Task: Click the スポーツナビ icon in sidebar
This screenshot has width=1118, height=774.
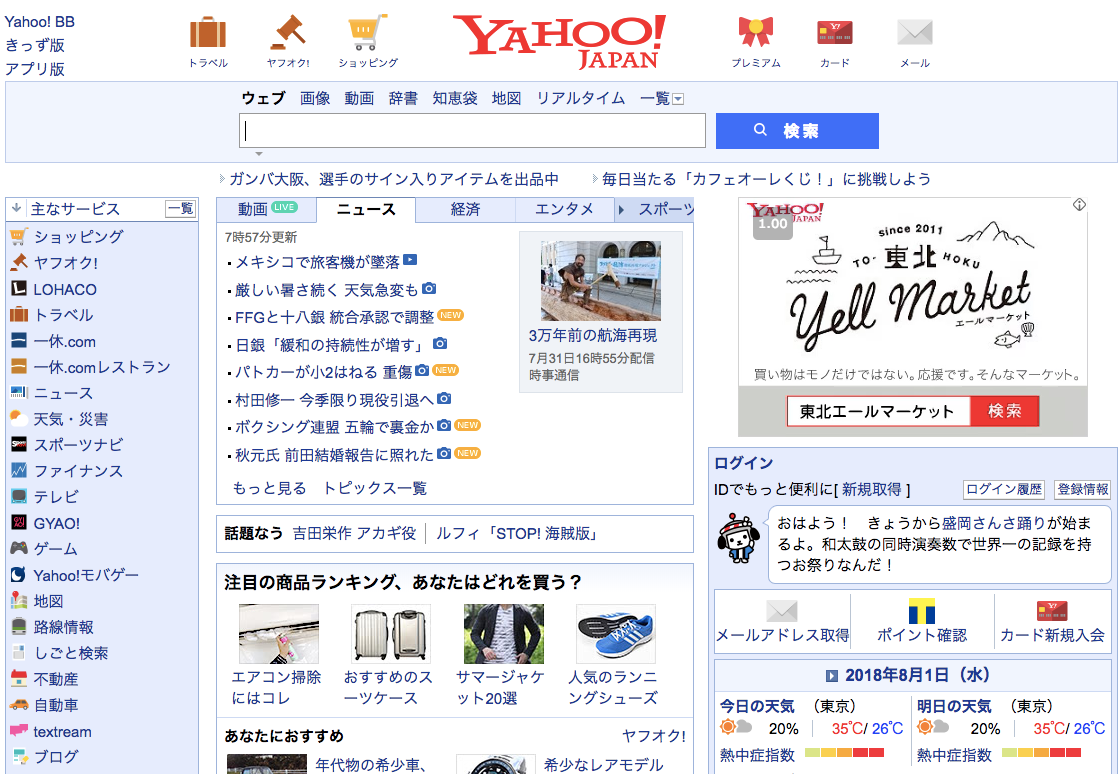Action: pos(19,444)
